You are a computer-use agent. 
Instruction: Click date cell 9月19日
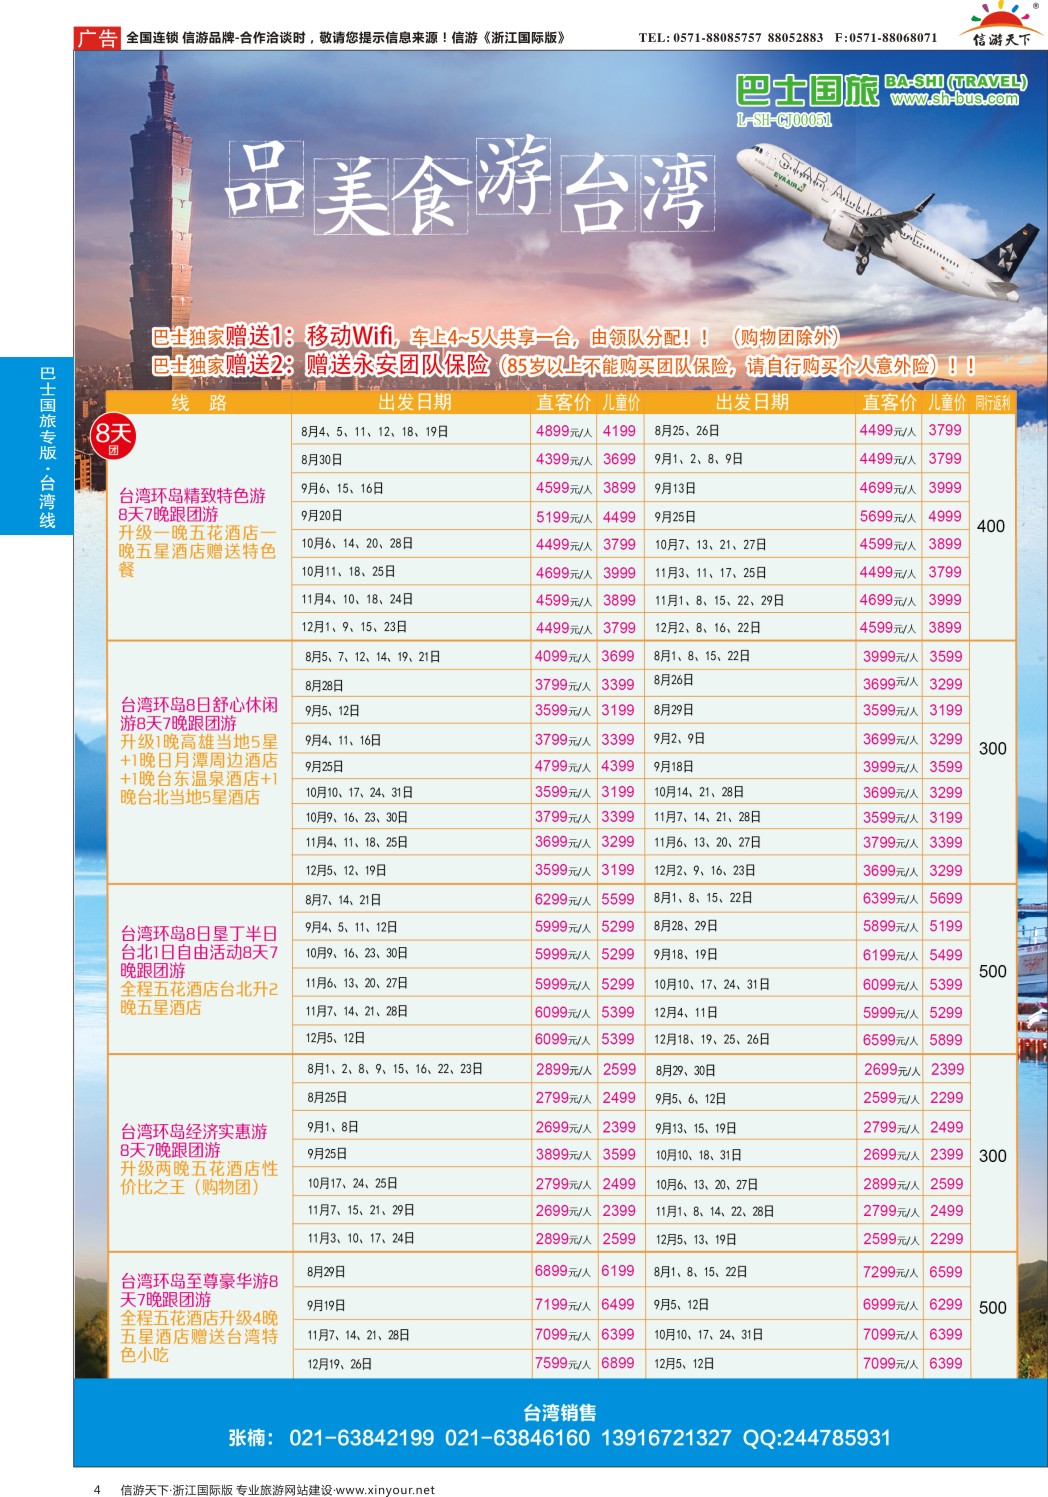[x=326, y=1306]
